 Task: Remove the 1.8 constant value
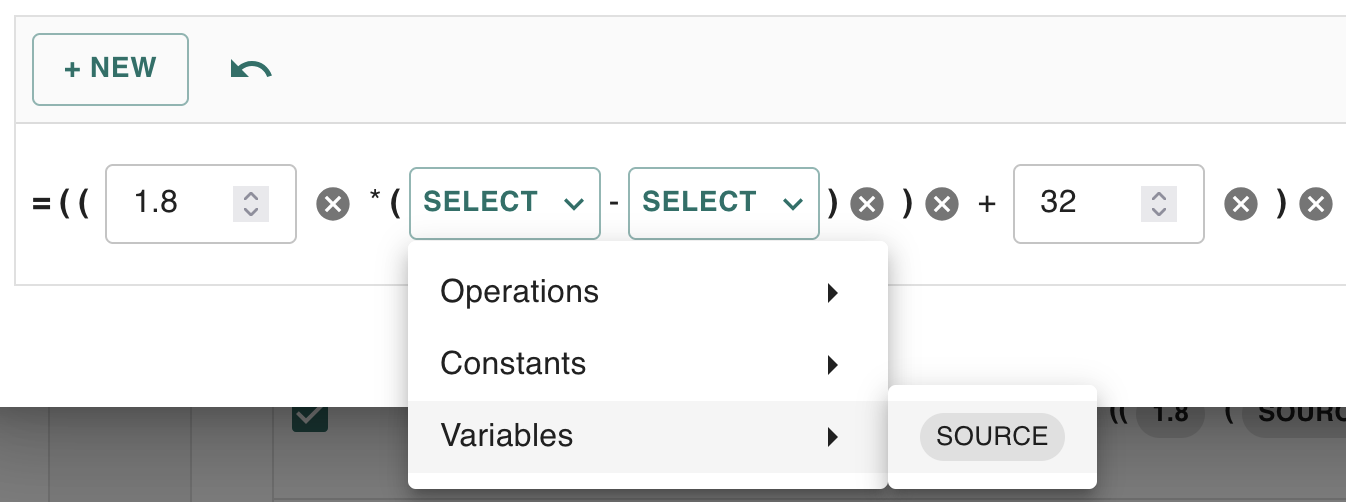click(x=333, y=205)
